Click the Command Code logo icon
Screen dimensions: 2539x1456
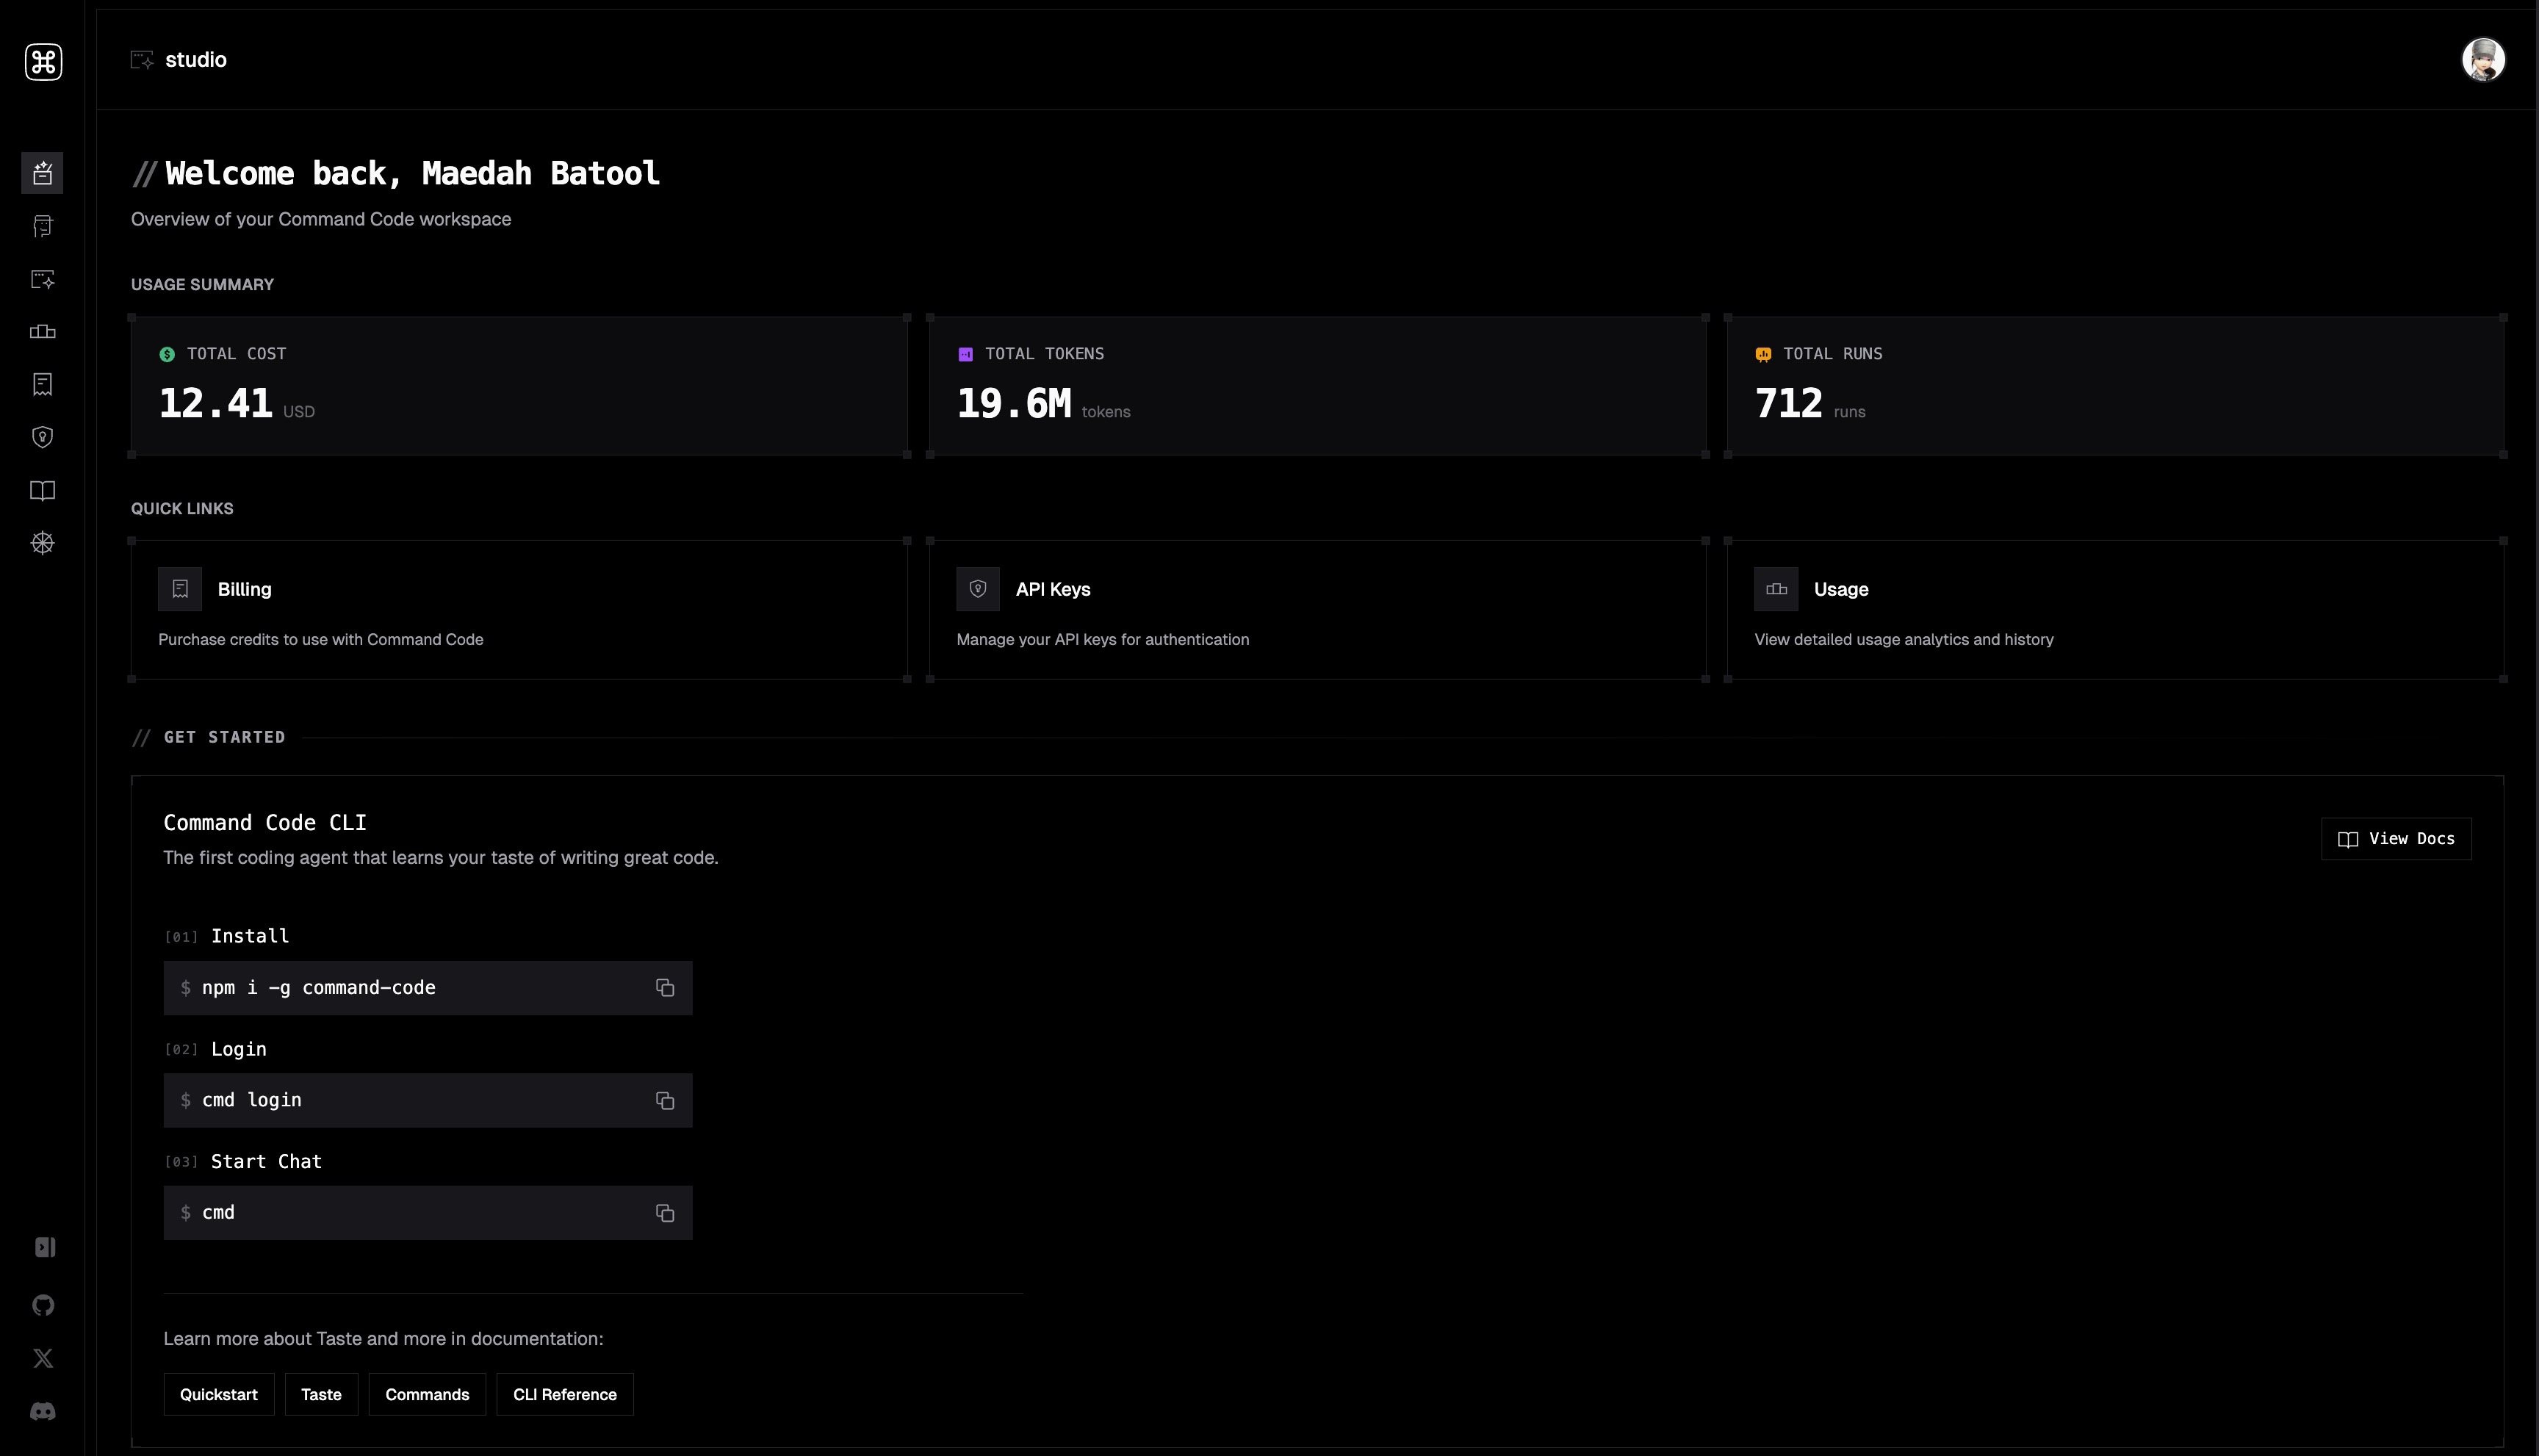[43, 62]
